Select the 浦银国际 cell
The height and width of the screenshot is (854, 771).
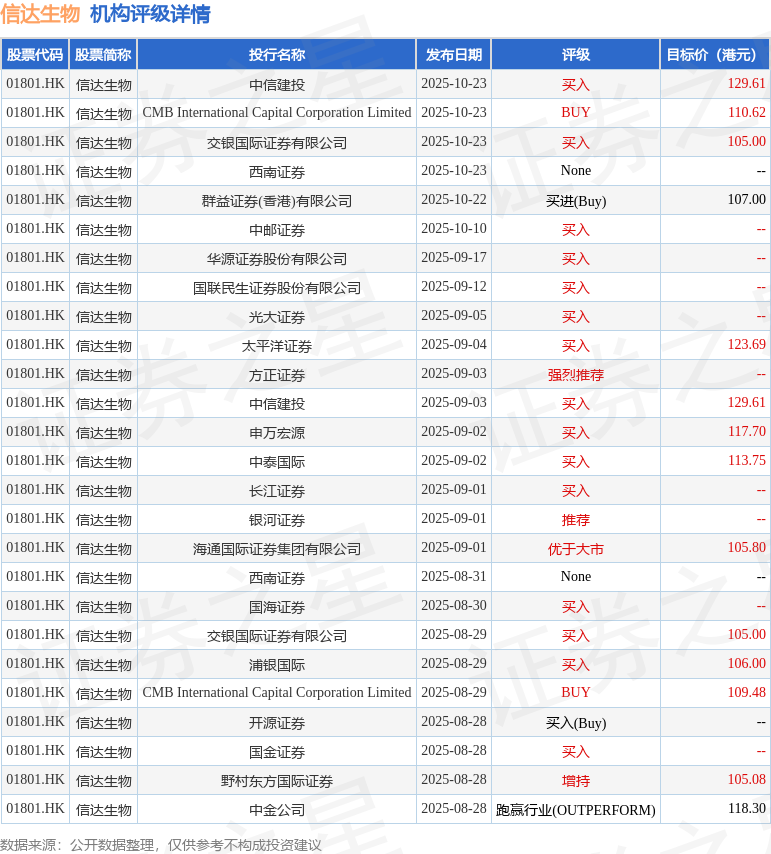(277, 665)
